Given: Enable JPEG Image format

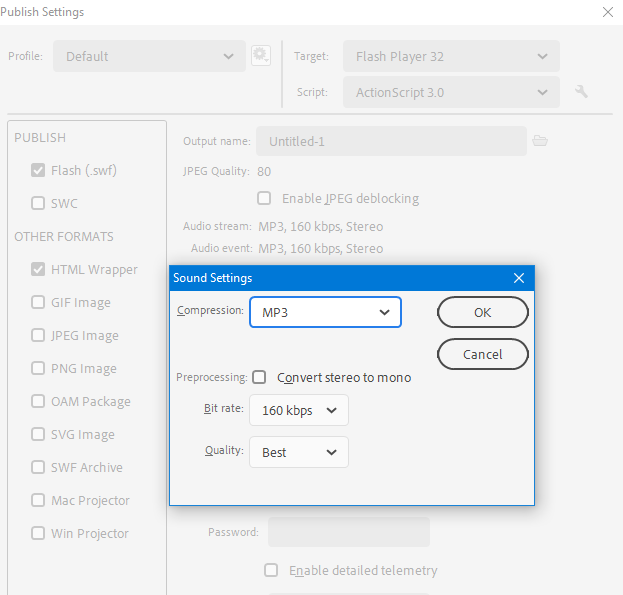Looking at the screenshot, I should pos(38,335).
